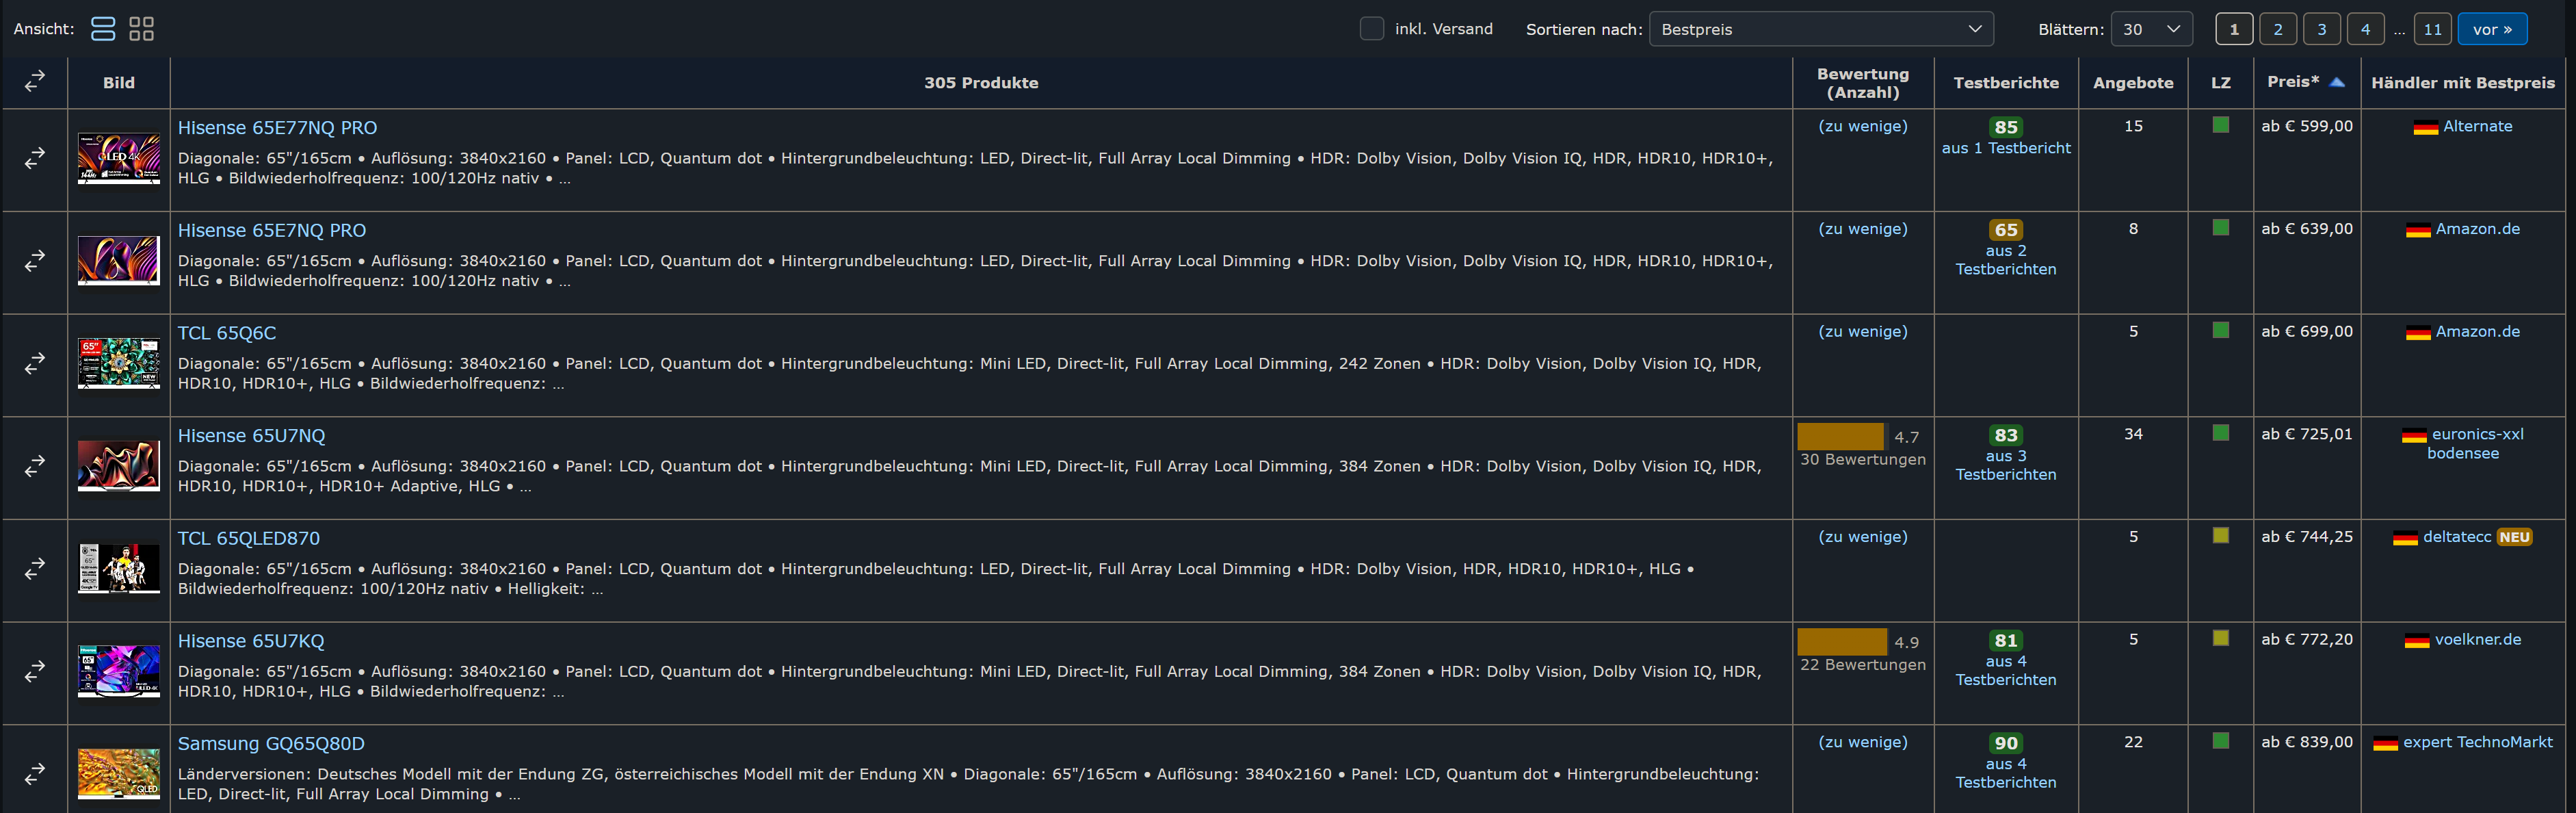The image size is (2576, 813).
Task: Open Alternate retailer link
Action: click(2477, 126)
